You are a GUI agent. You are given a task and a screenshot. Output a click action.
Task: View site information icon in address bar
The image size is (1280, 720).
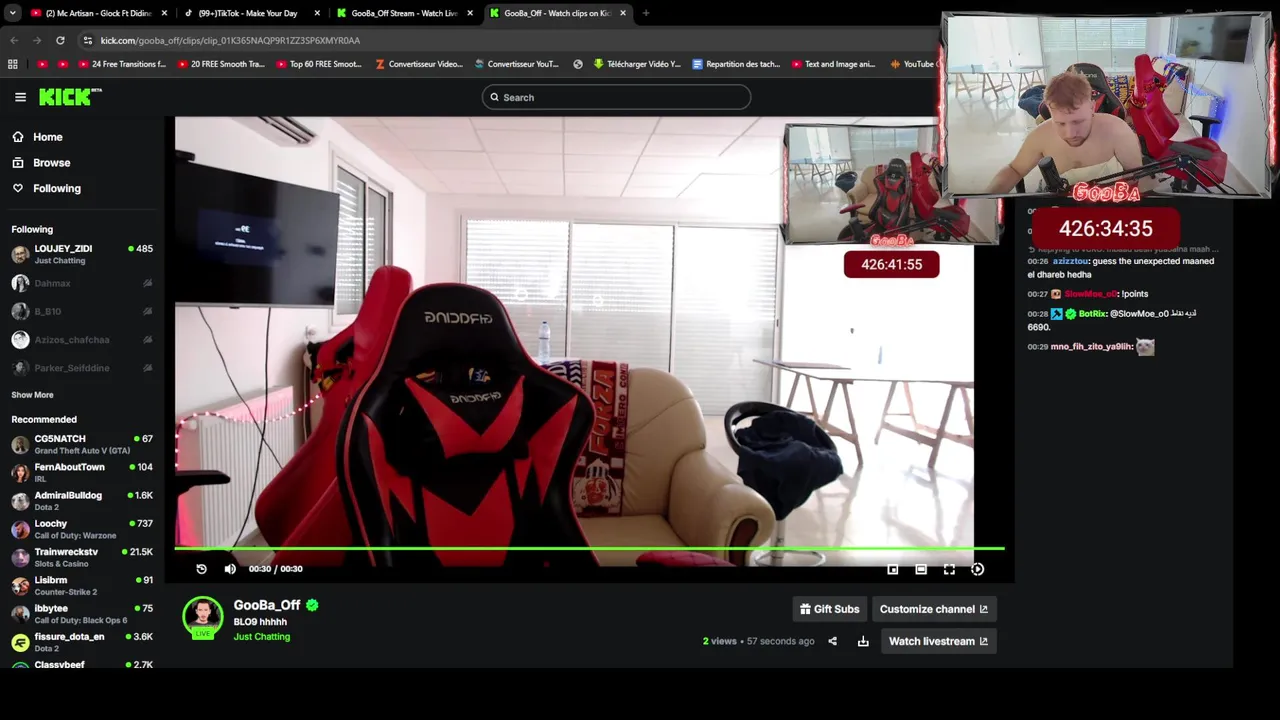88,40
